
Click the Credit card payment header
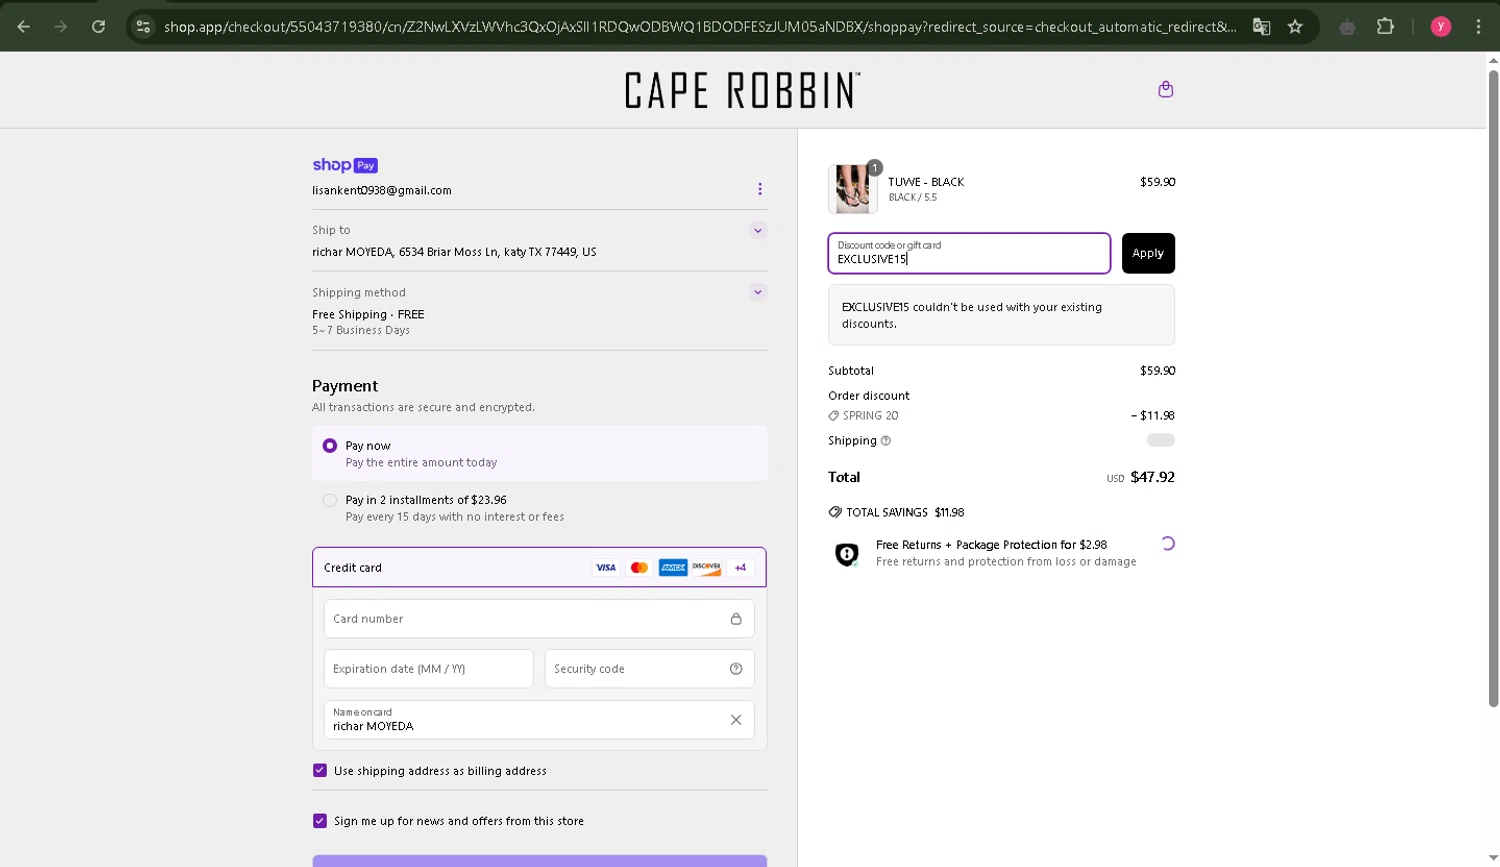[x=539, y=567]
